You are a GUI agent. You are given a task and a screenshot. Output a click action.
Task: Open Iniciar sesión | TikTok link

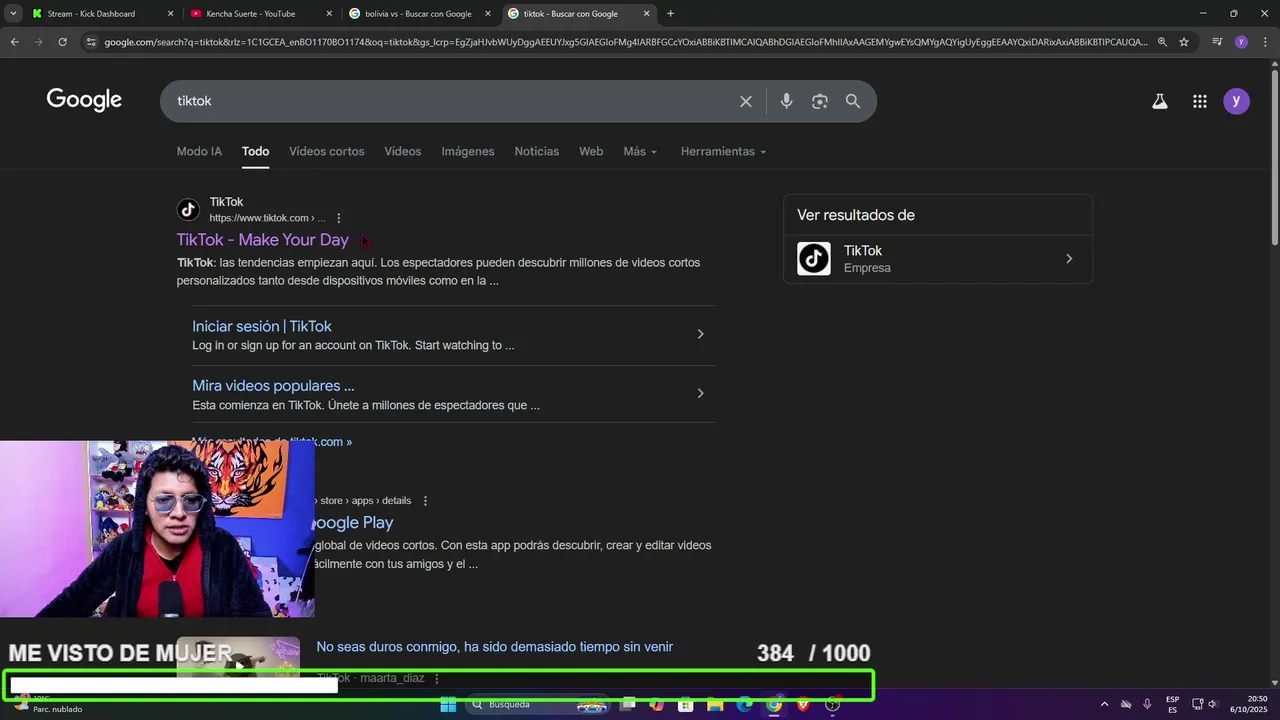(x=262, y=326)
